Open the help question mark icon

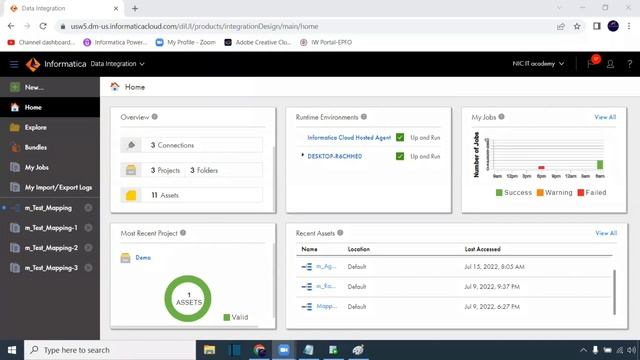pyautogui.click(x=629, y=64)
